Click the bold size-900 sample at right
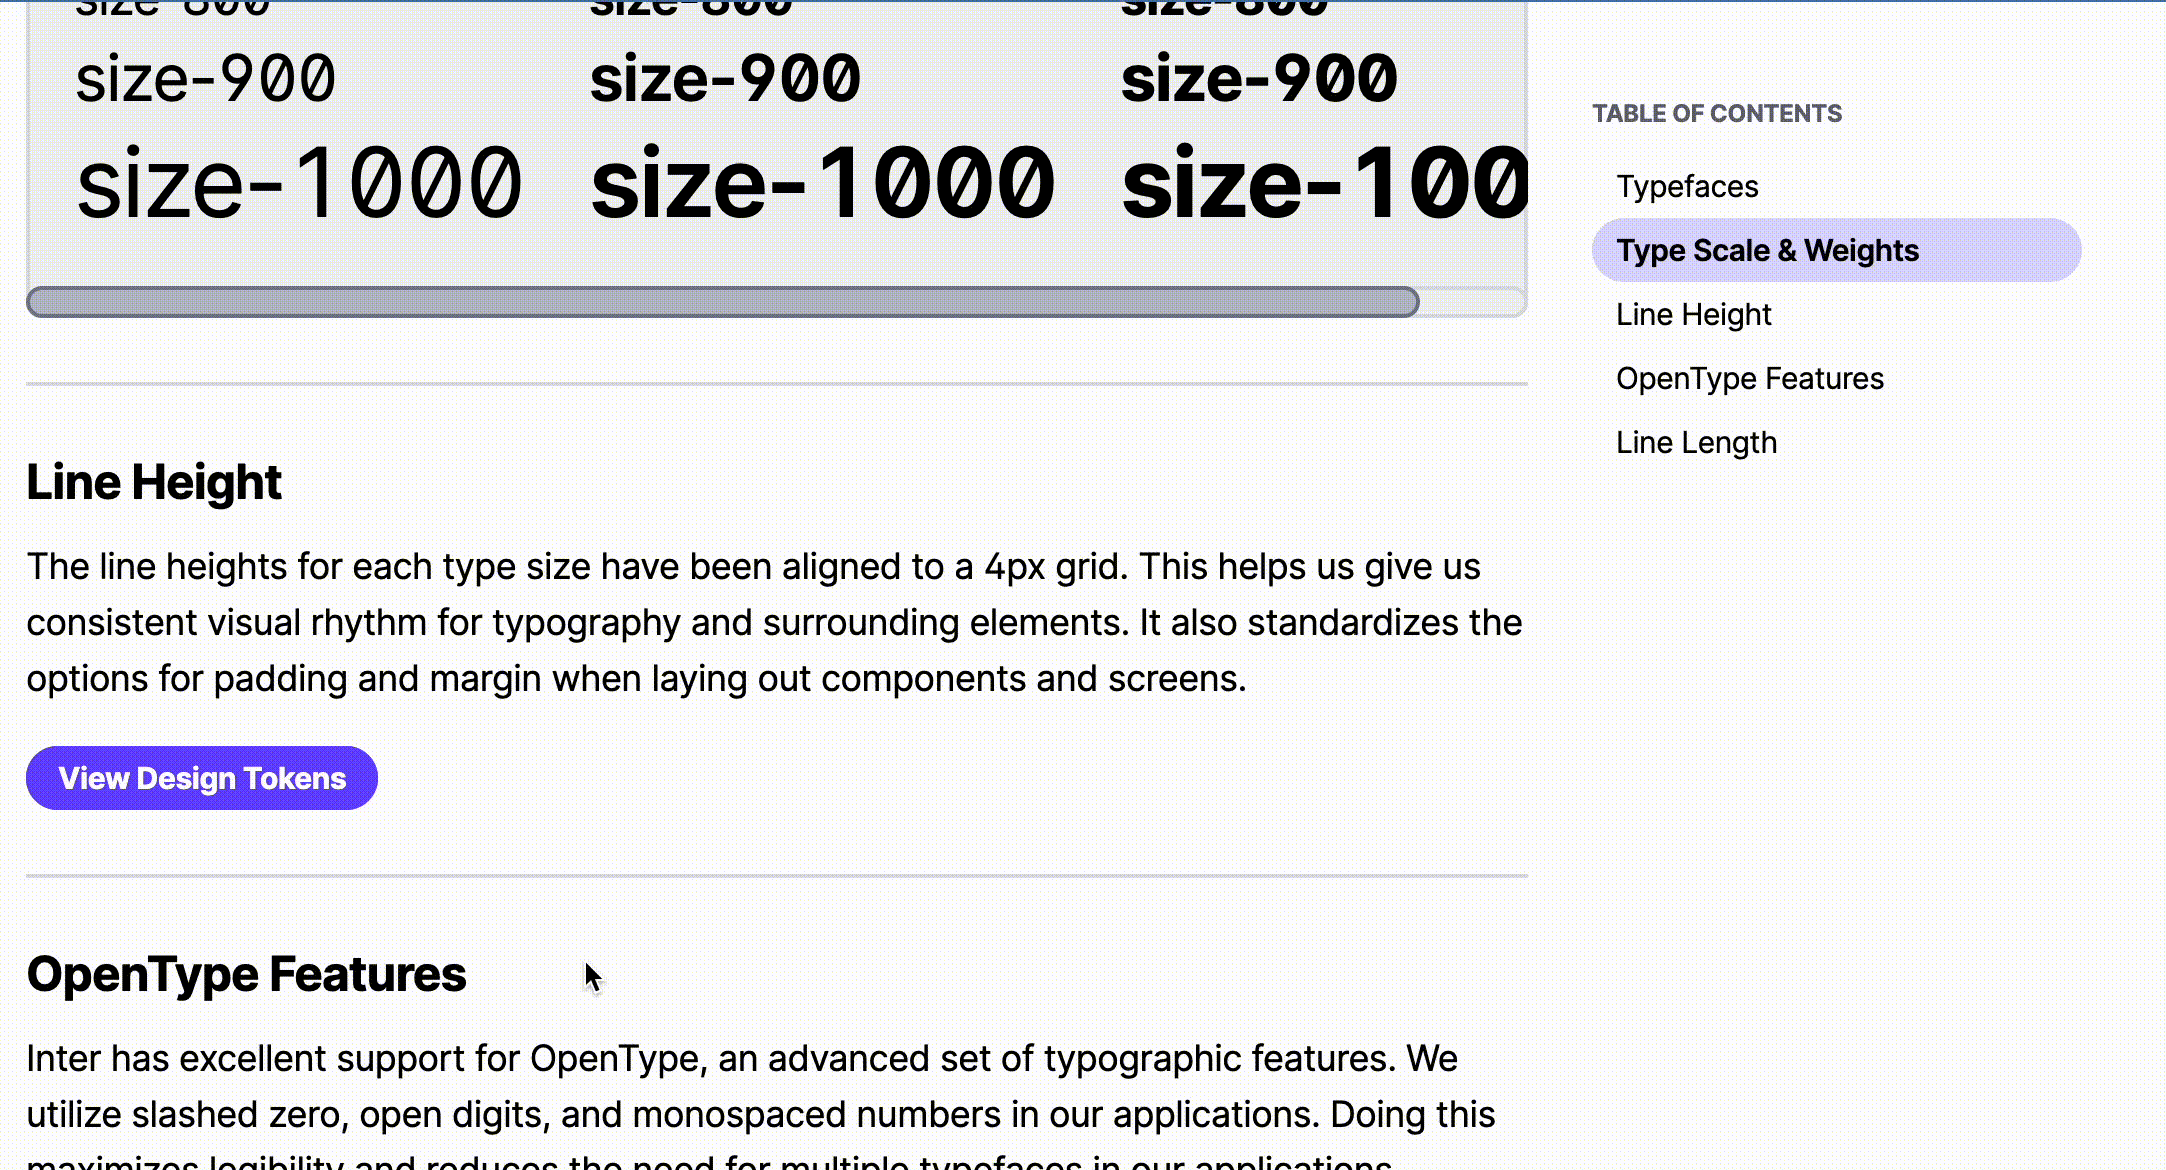The height and width of the screenshot is (1170, 2166). (1259, 79)
